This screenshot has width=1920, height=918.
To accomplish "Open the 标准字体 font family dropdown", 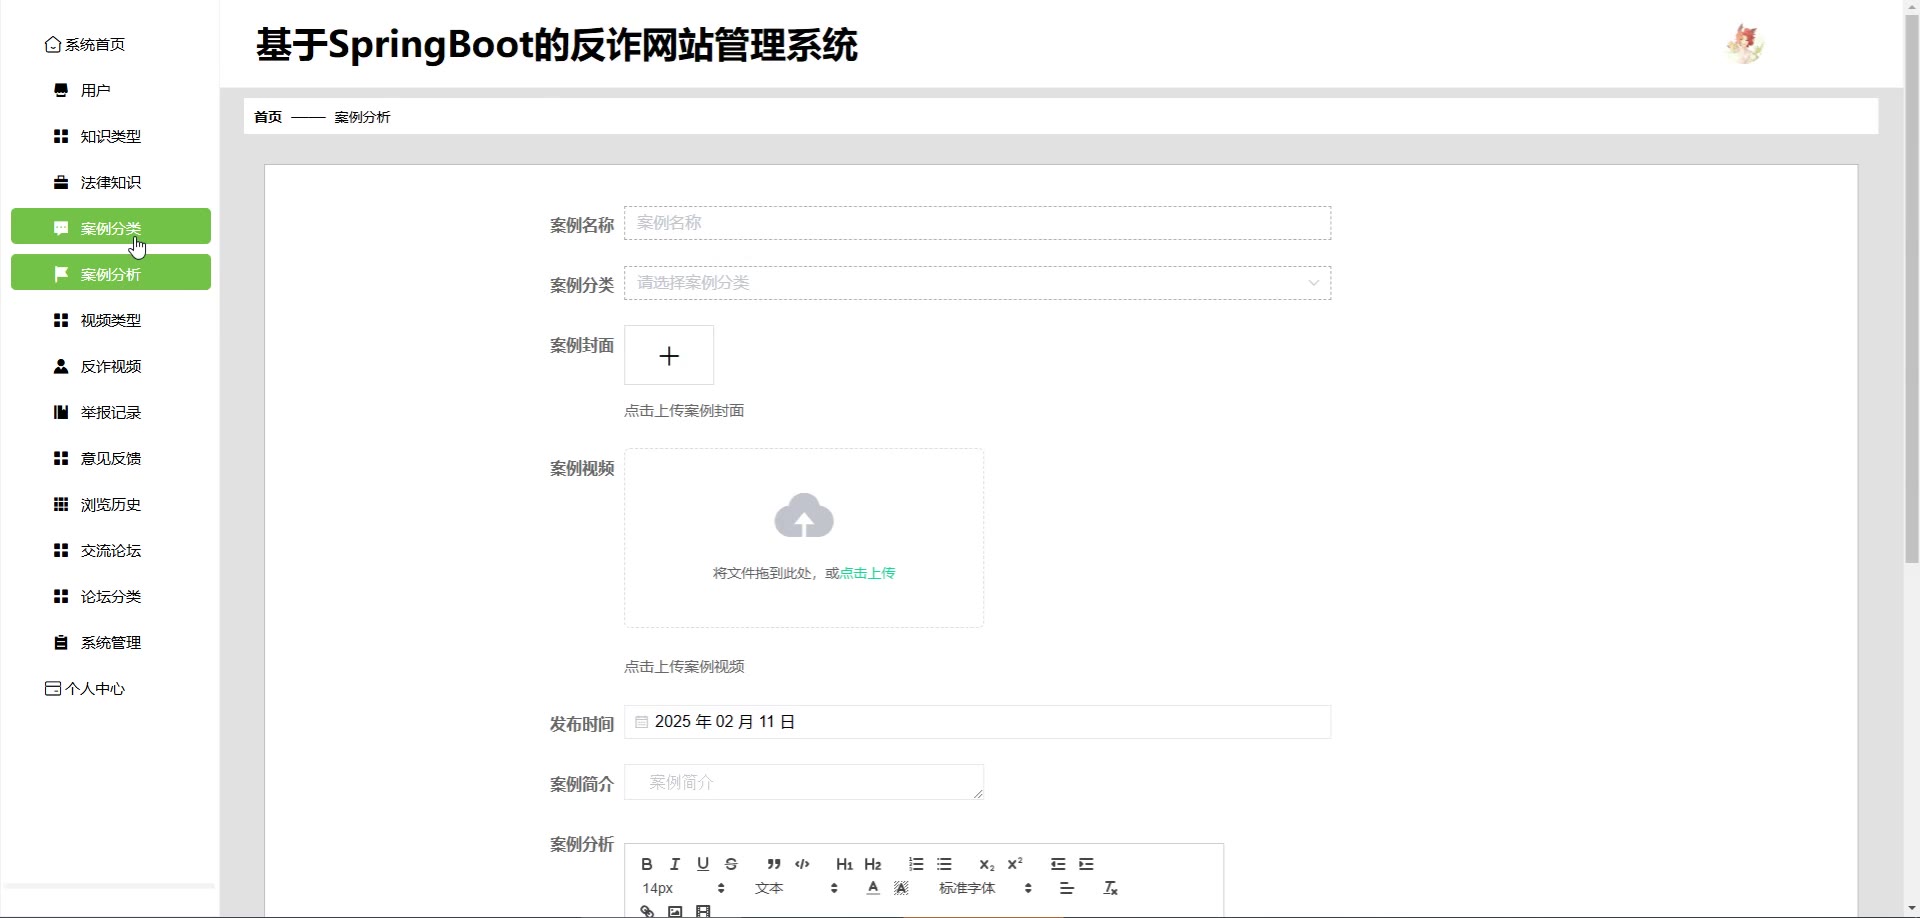I will pos(985,888).
